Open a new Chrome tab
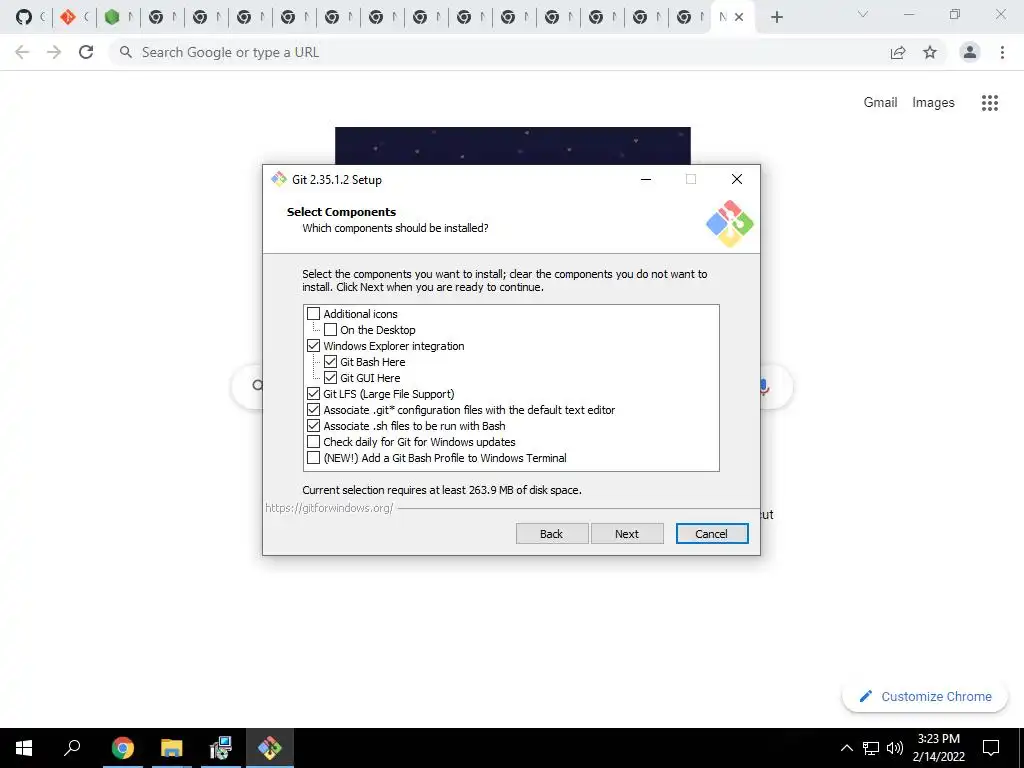Screen dimensions: 1024x768 (776, 17)
